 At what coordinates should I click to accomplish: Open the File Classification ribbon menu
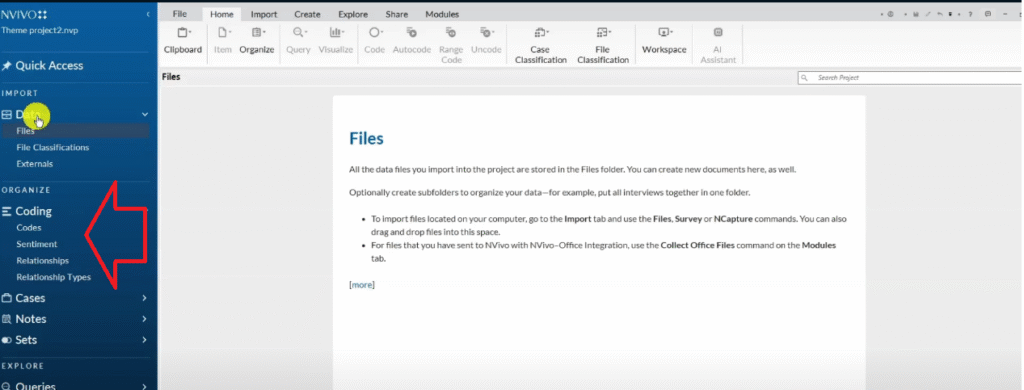pos(603,45)
